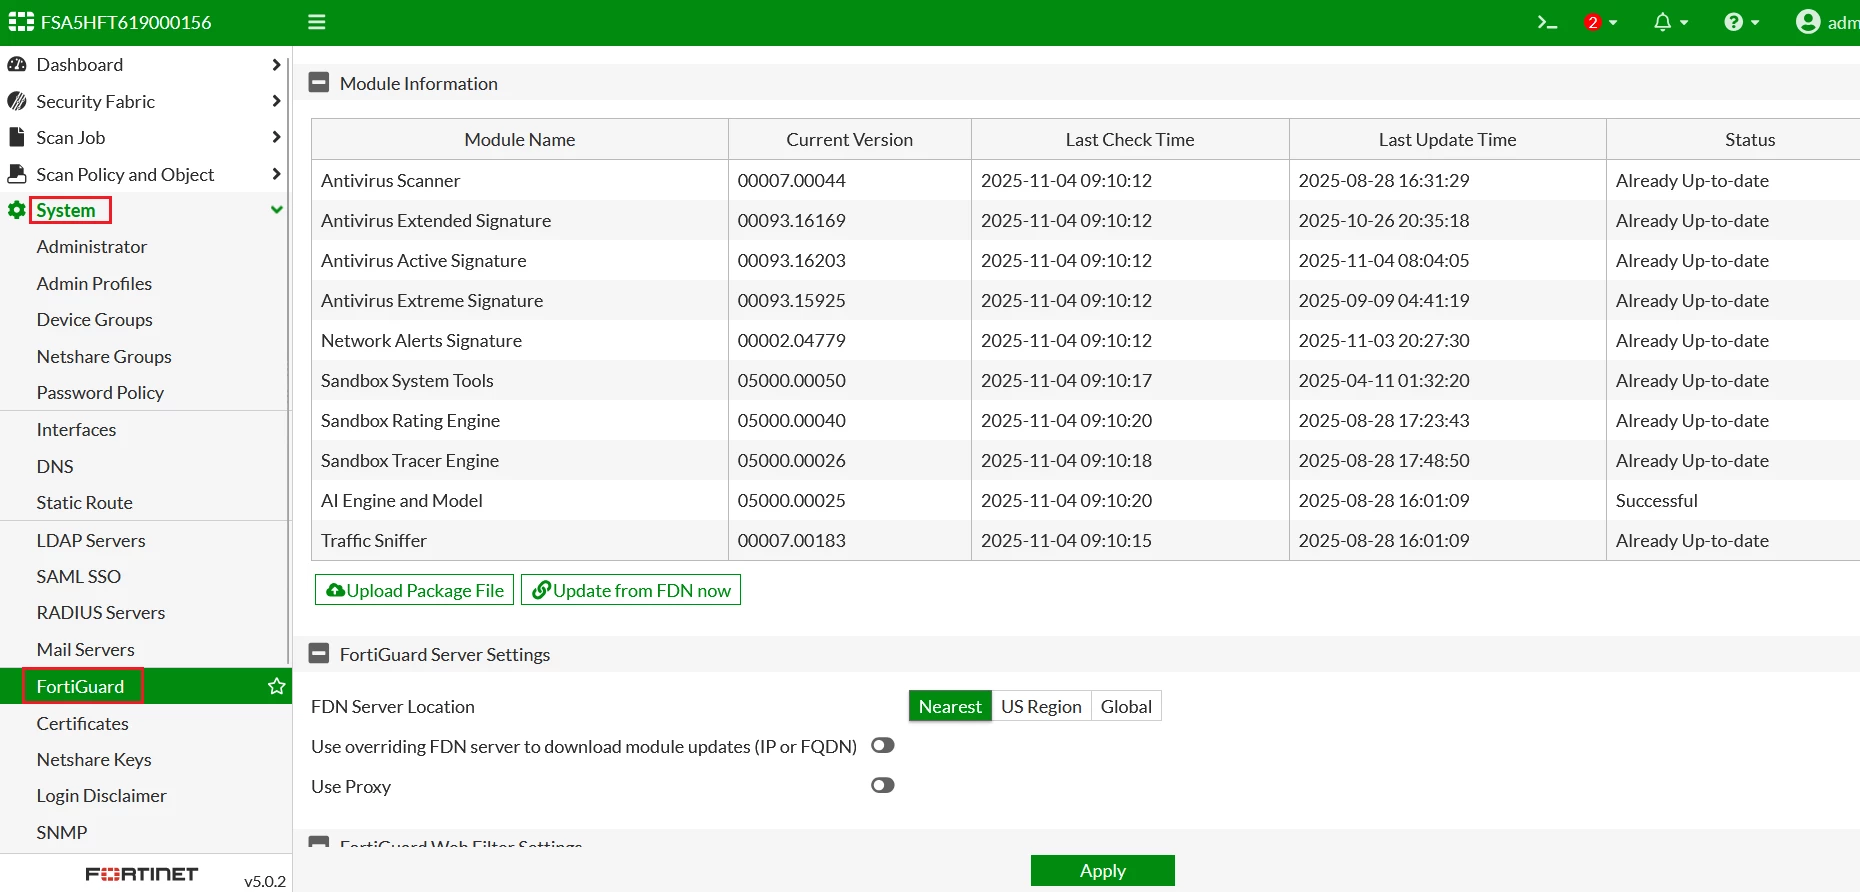Open Netshare Keys page

click(x=94, y=760)
